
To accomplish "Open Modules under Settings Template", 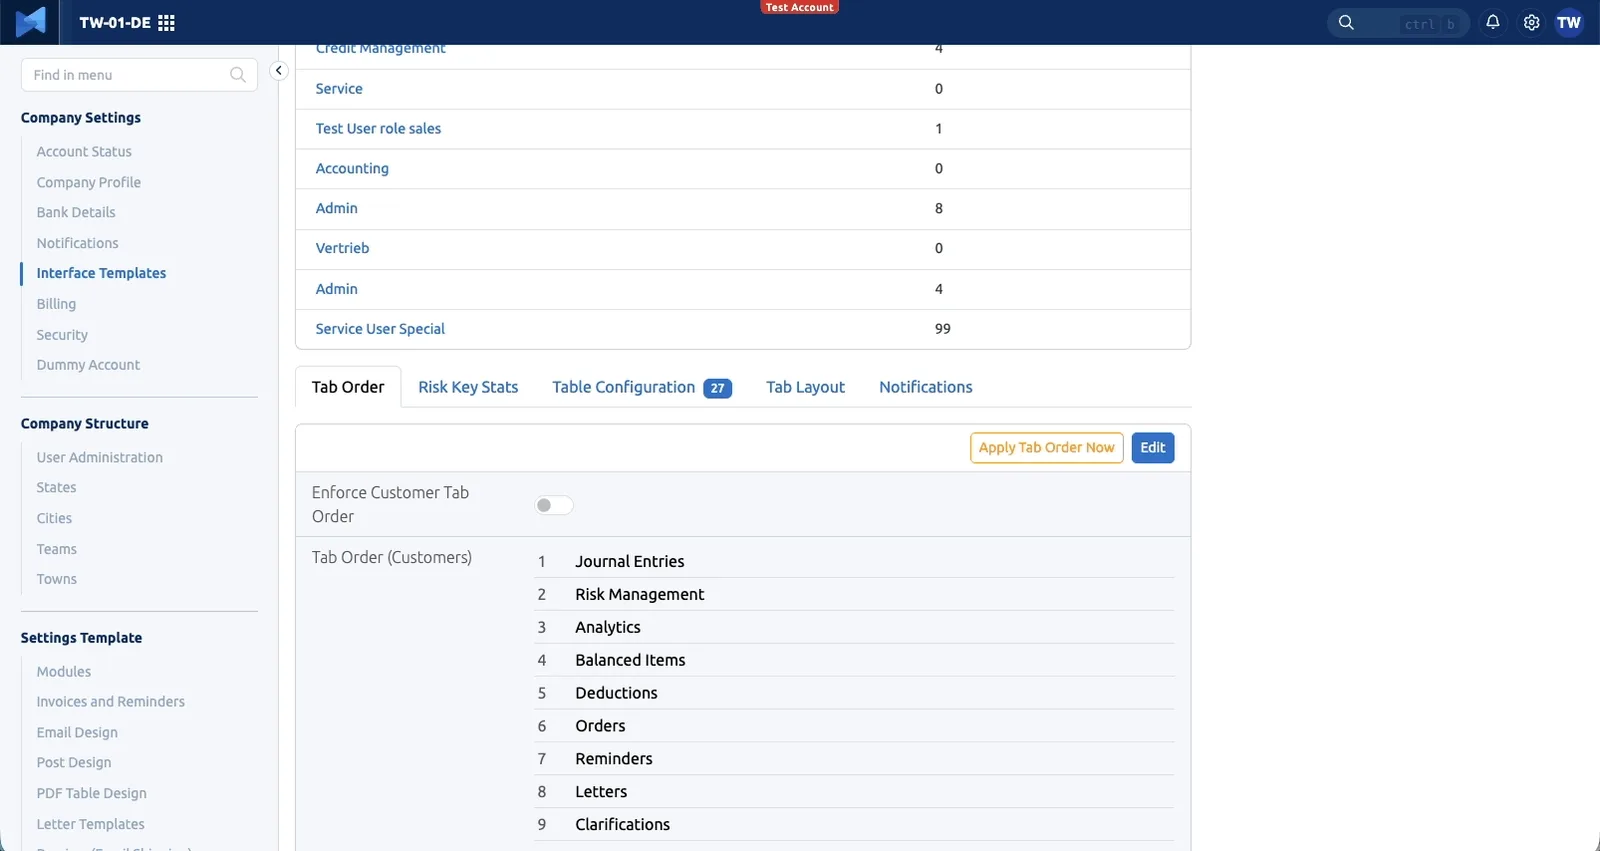I will click(64, 672).
